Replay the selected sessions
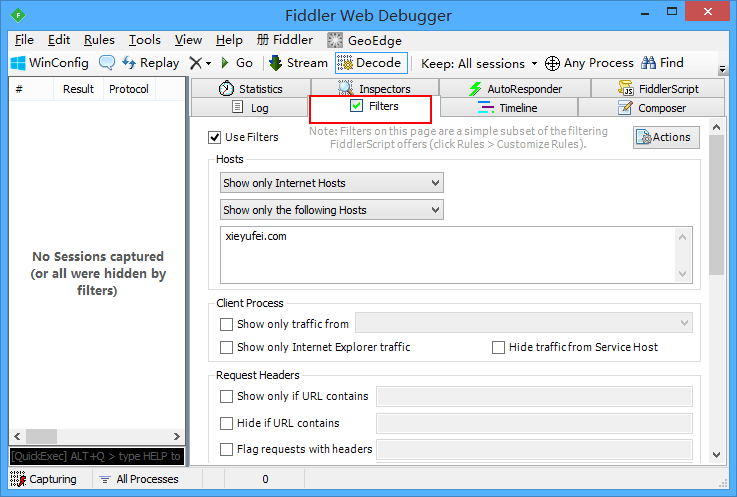737x497 pixels. point(150,63)
